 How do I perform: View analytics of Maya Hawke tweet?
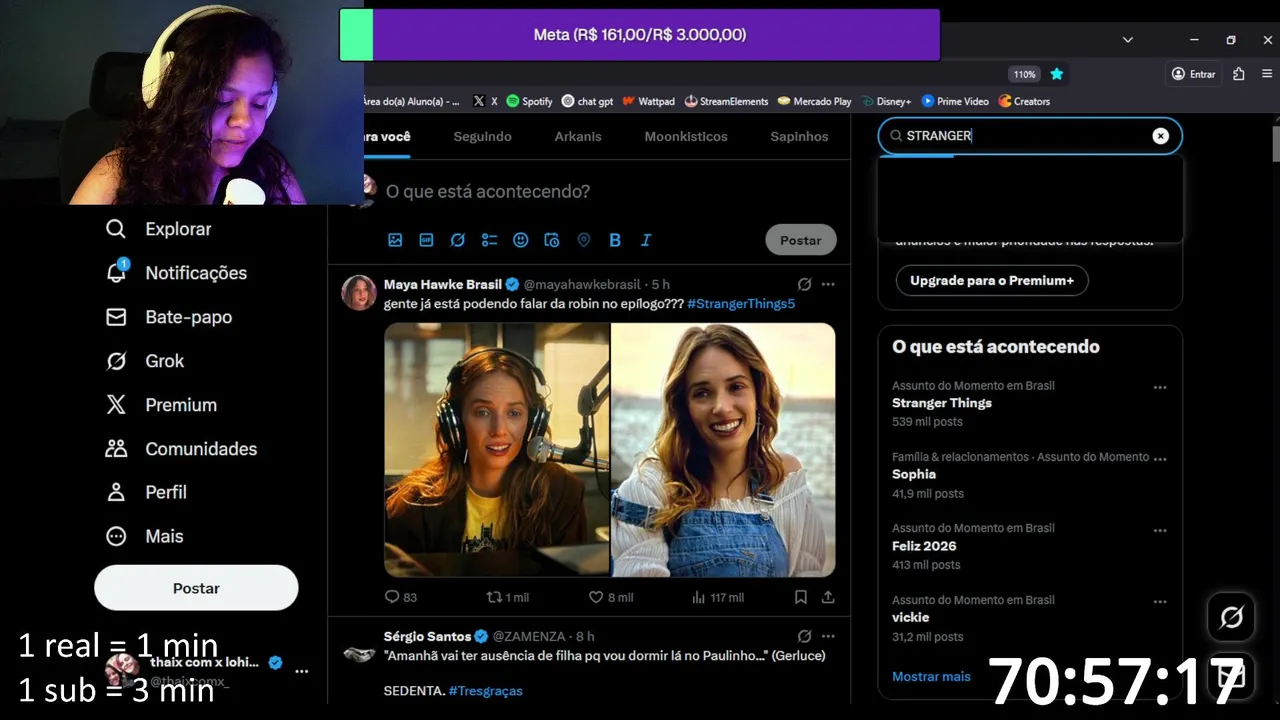(718, 597)
